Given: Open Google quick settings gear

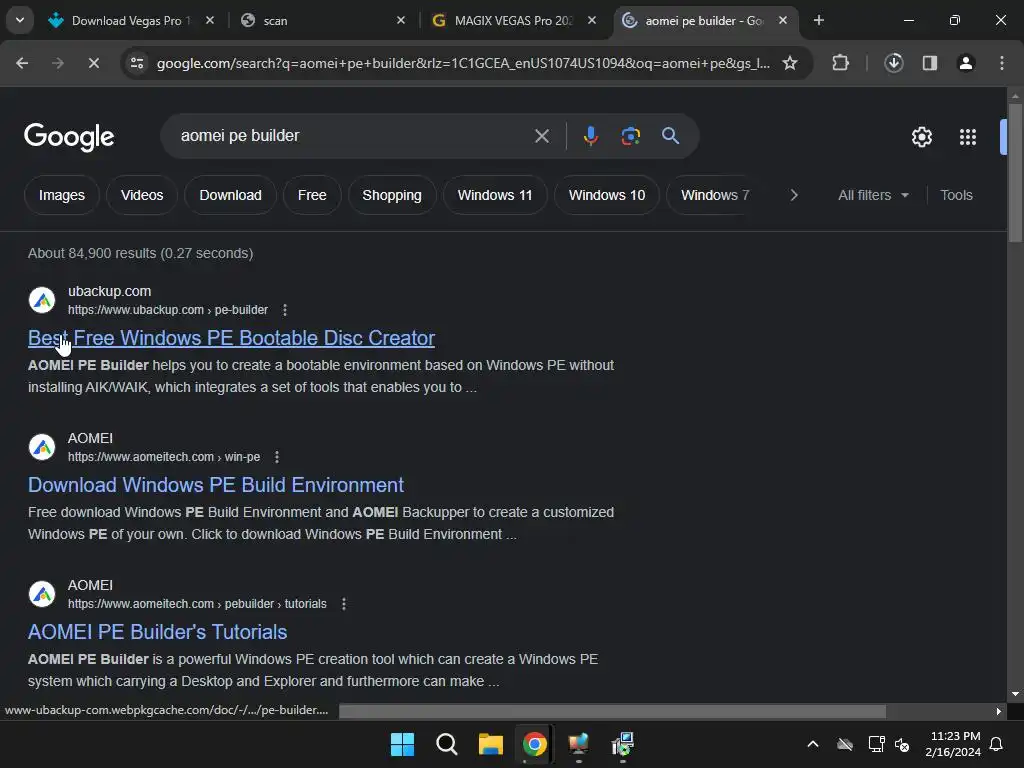Looking at the screenshot, I should click(921, 136).
